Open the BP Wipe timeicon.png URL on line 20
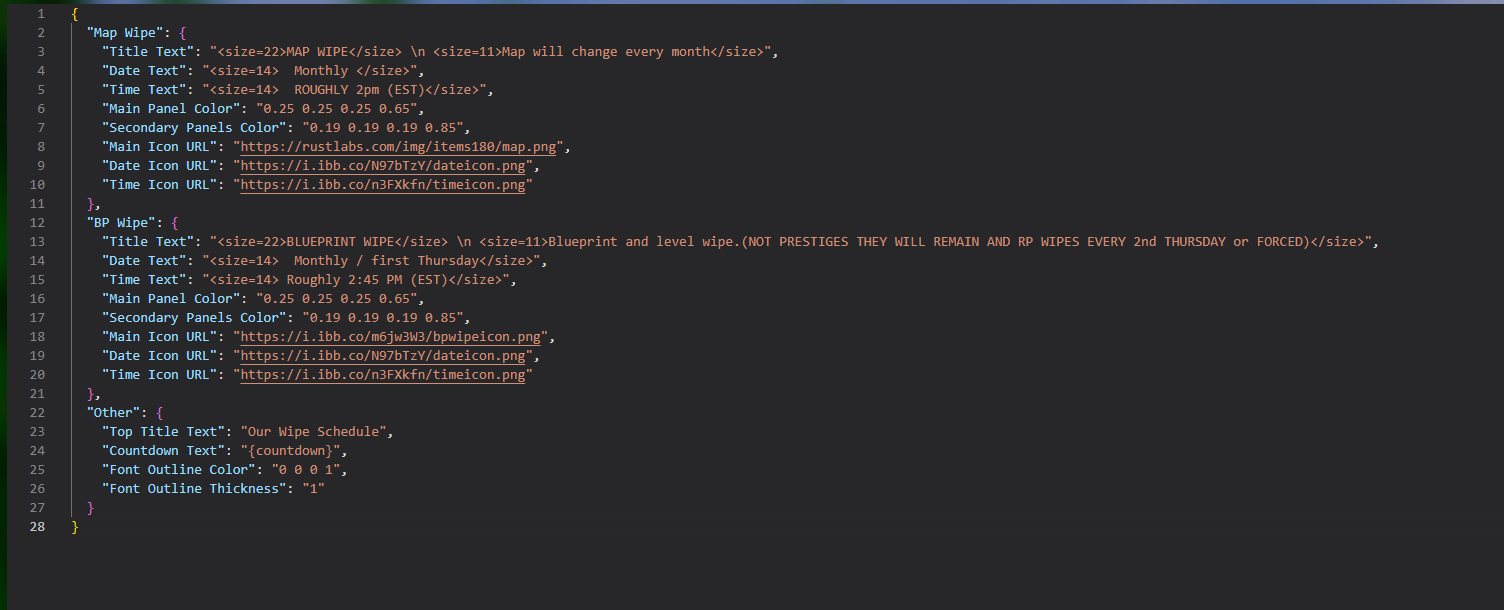 (x=382, y=374)
